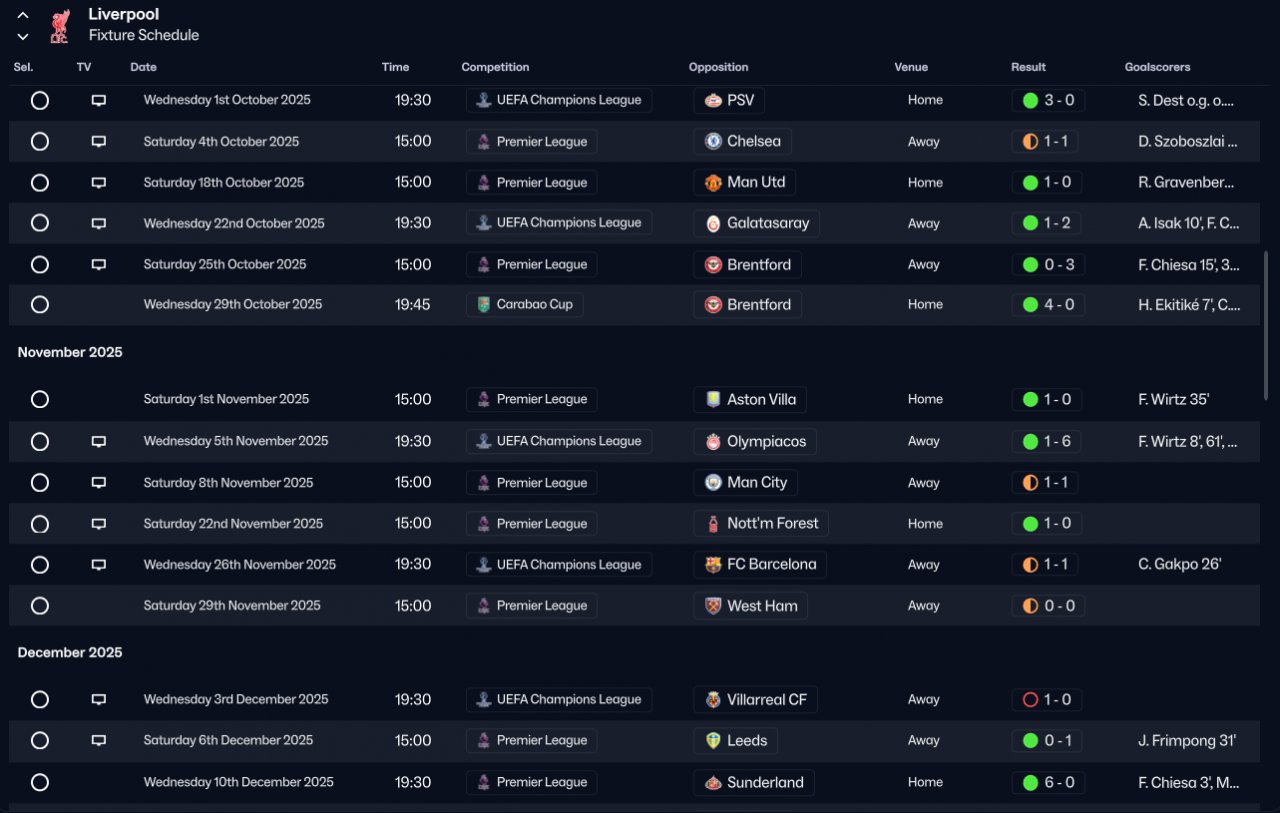Click the West Ham club crest
Viewport: 1280px width, 813px height.
click(x=713, y=606)
